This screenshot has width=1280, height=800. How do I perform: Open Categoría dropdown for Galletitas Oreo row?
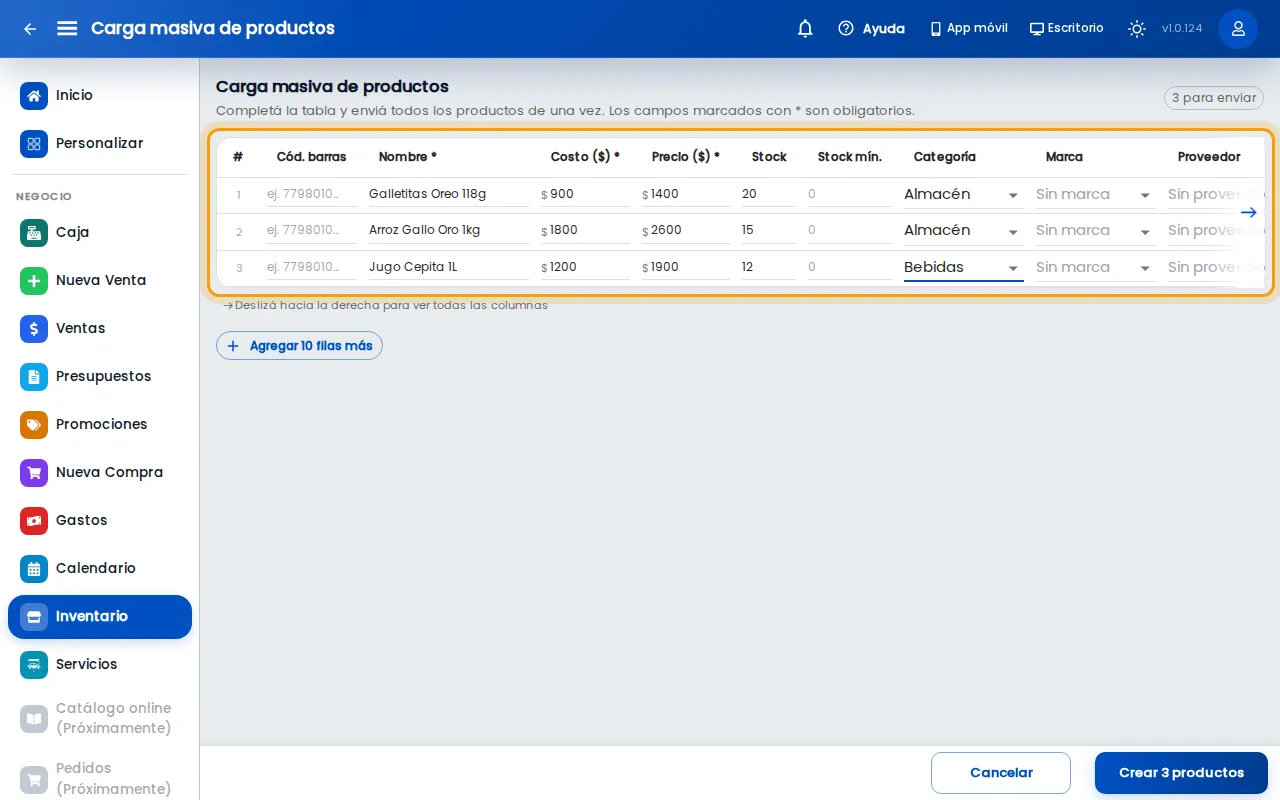[x=963, y=195]
